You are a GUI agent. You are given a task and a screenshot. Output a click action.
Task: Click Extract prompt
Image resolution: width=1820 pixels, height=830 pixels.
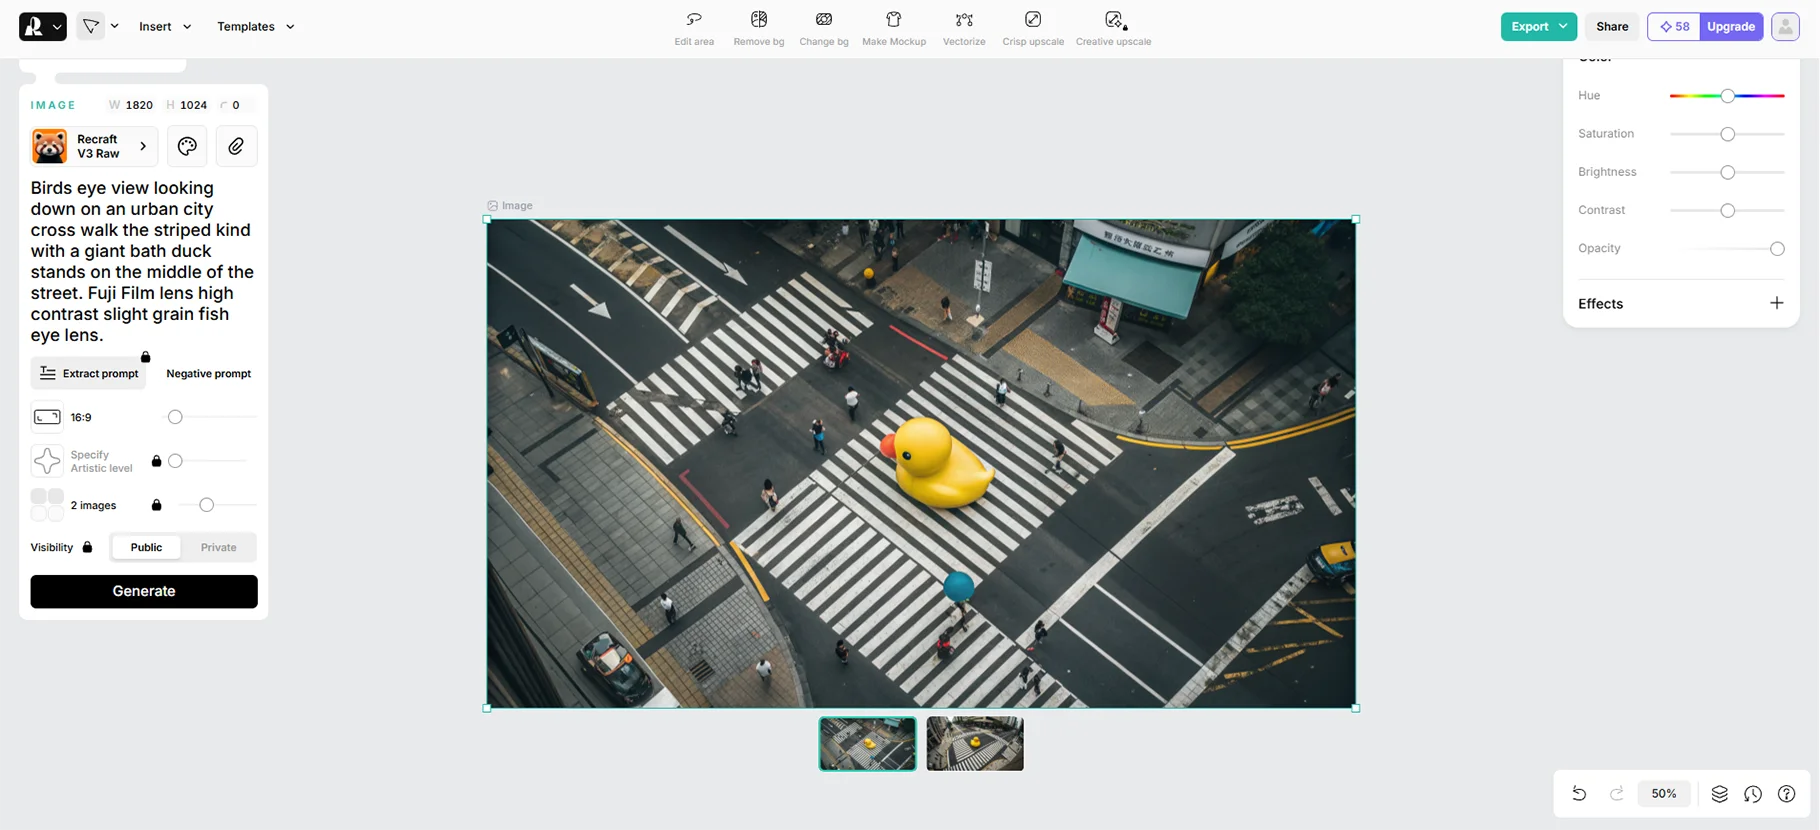[x=88, y=373]
